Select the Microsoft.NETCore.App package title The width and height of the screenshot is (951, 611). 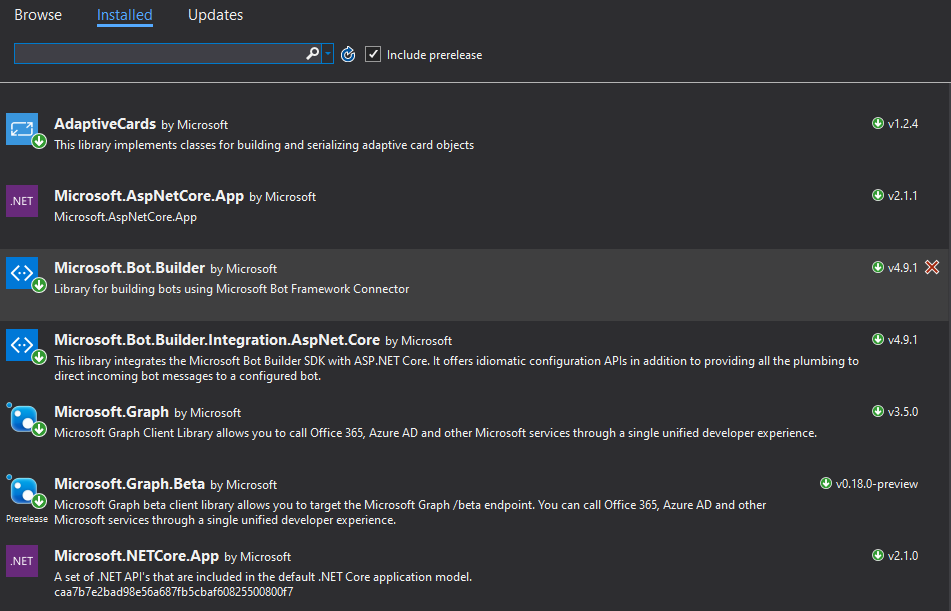[x=136, y=556]
